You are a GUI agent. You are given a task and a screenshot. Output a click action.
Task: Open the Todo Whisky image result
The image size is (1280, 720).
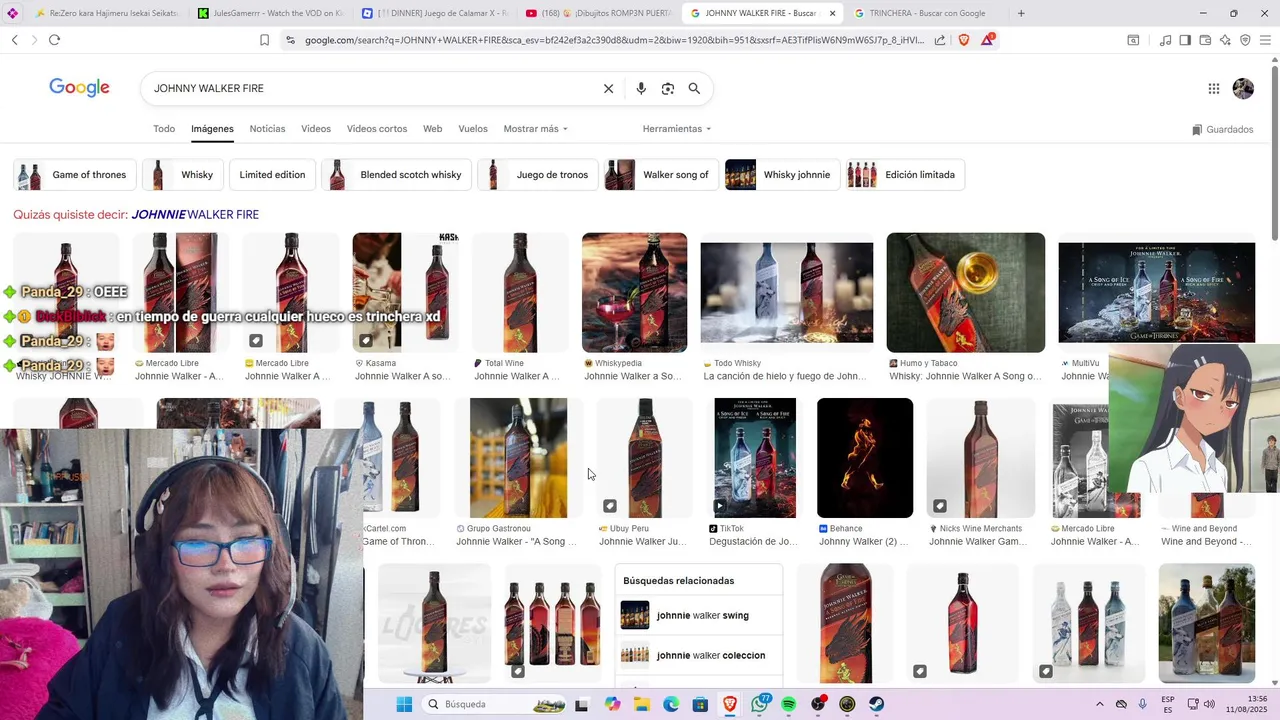(787, 293)
